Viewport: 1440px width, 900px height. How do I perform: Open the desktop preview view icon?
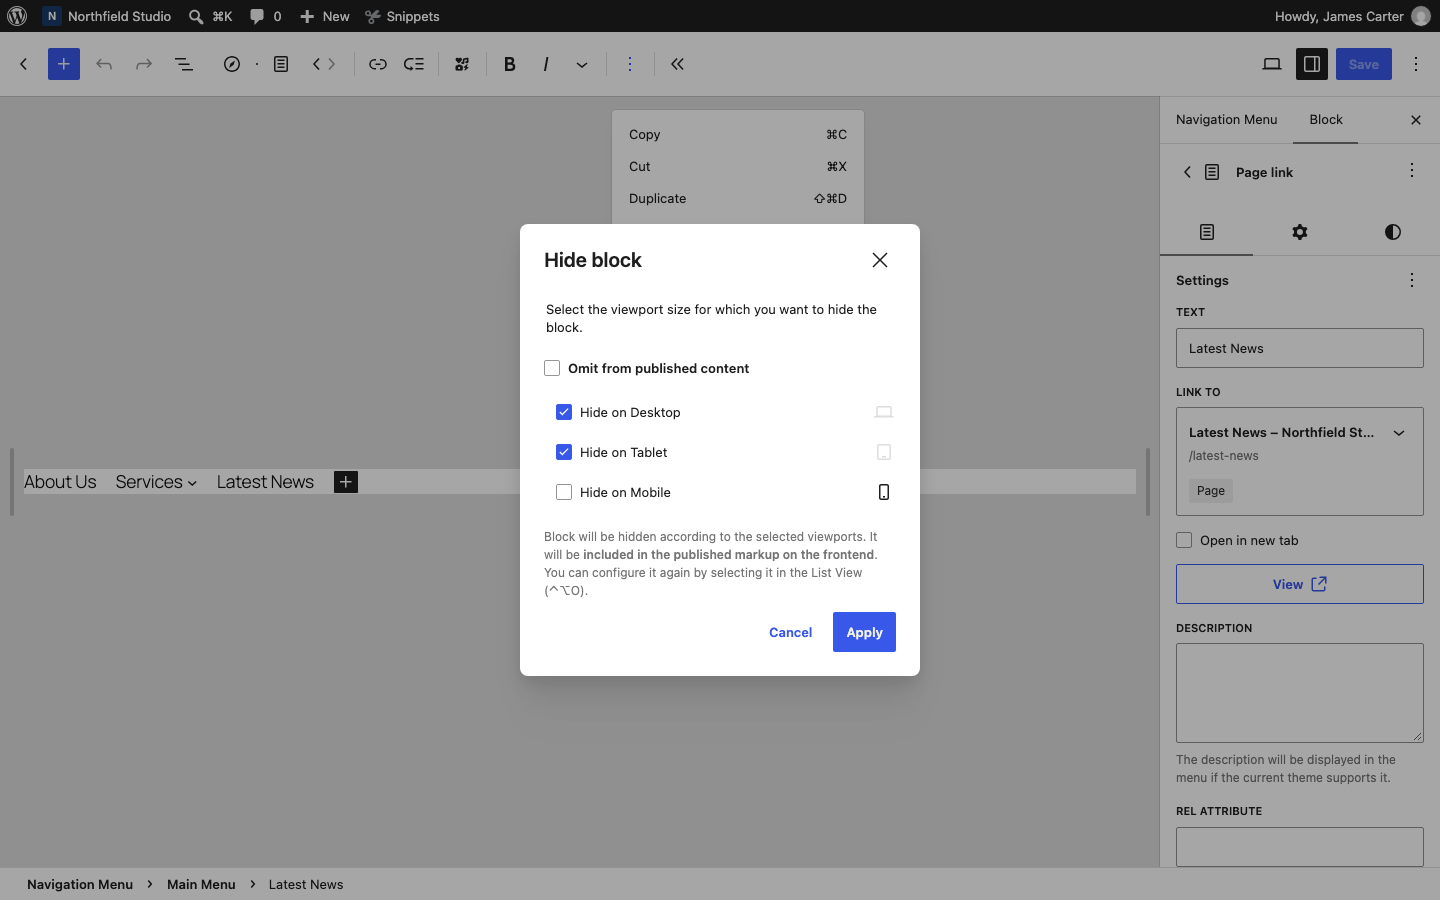pyautogui.click(x=1272, y=64)
